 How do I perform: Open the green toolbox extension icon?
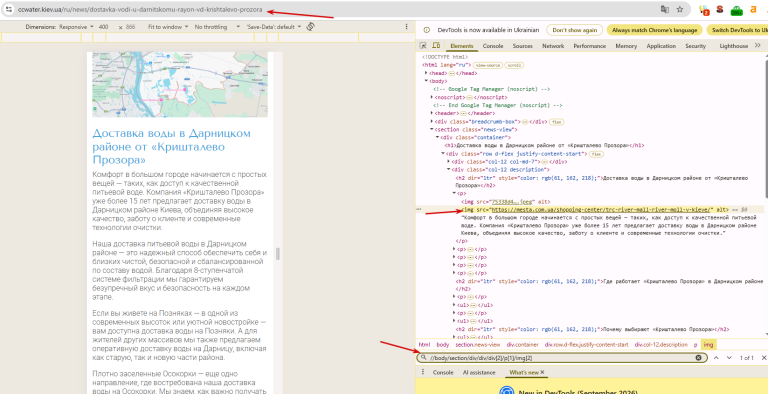coord(736,10)
